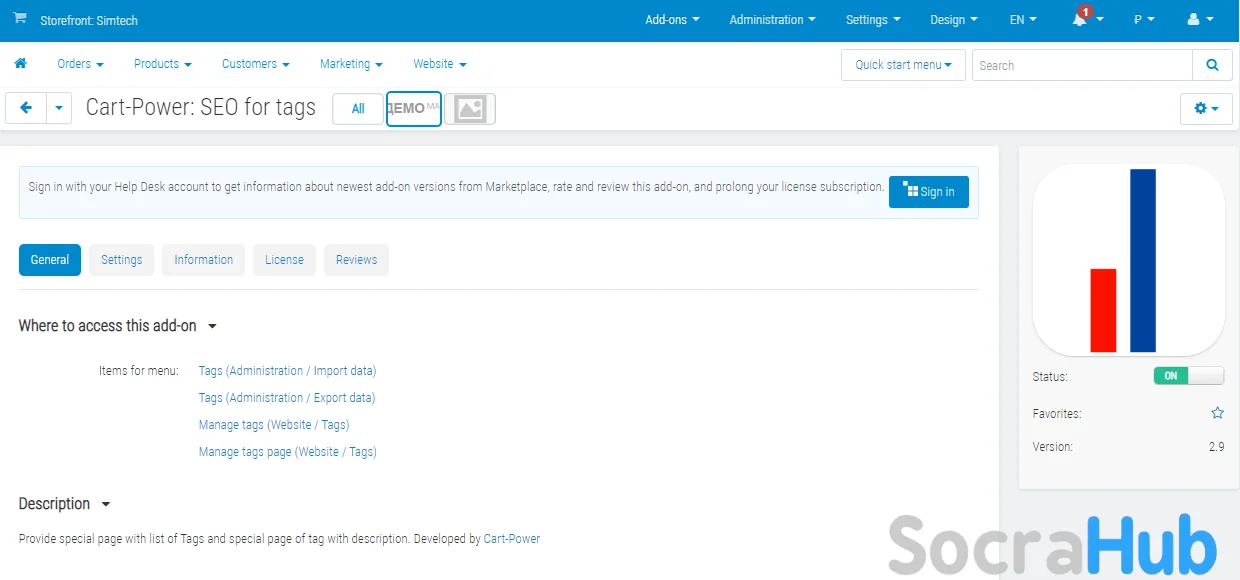Click the back arrow button

pyautogui.click(x=26, y=108)
